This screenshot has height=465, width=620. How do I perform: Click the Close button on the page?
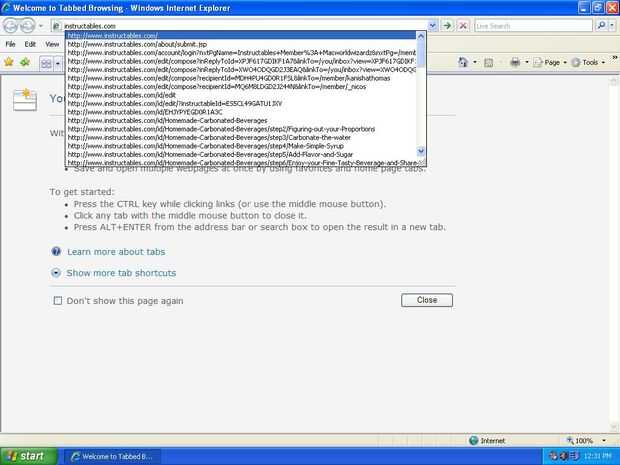427,300
